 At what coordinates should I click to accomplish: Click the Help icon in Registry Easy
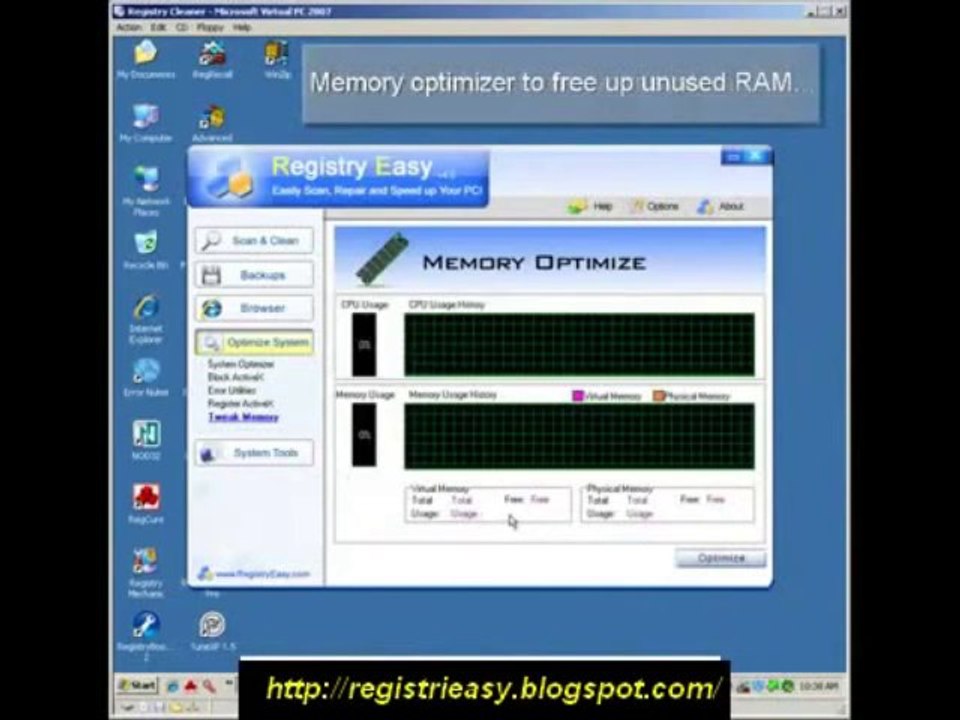pyautogui.click(x=577, y=206)
